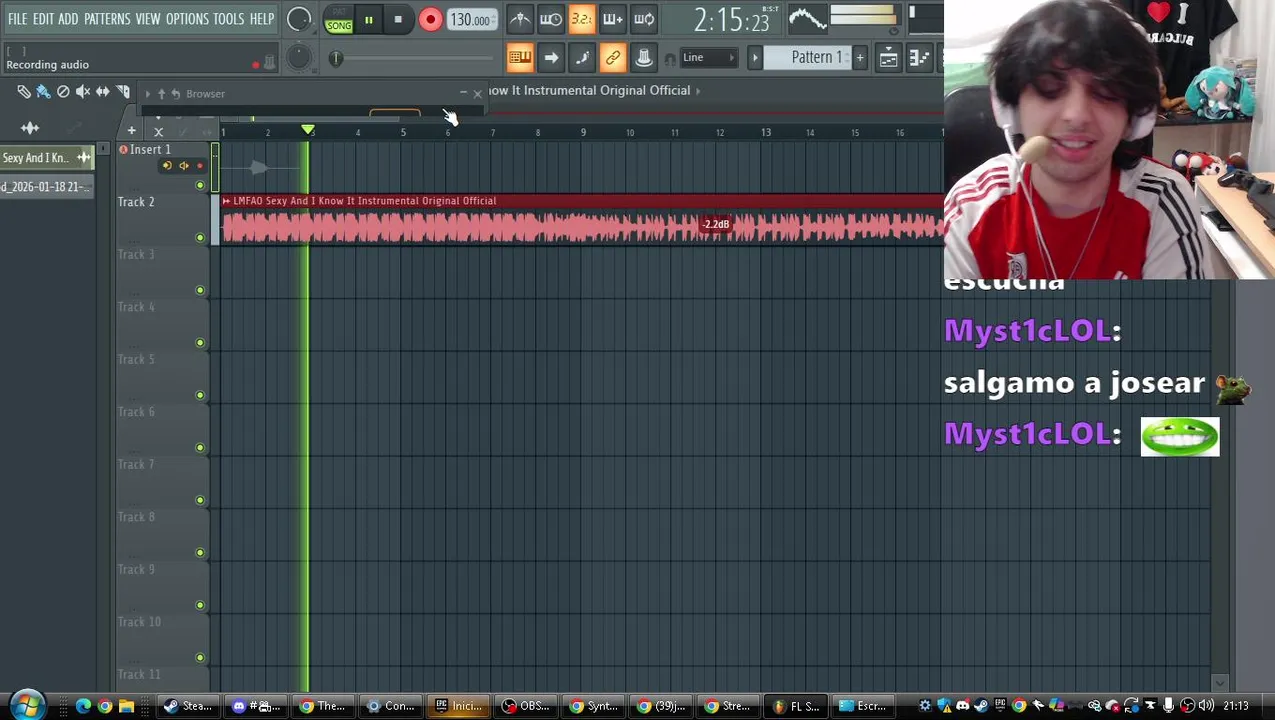Toggle the main snap magnet icon
The image size is (1275, 720).
pos(670,58)
